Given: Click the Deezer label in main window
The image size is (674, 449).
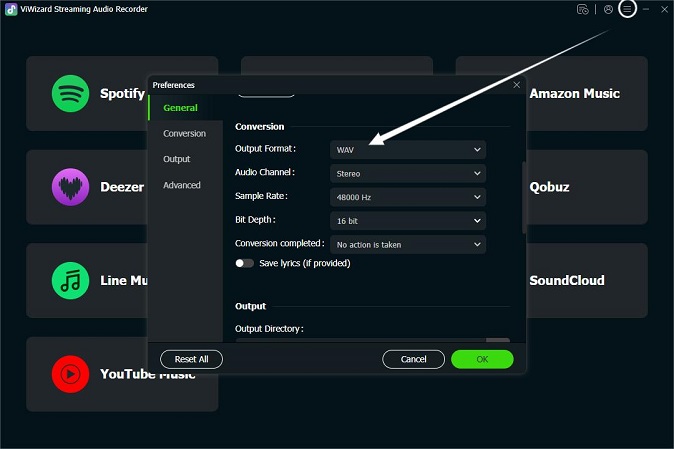Looking at the screenshot, I should (122, 187).
